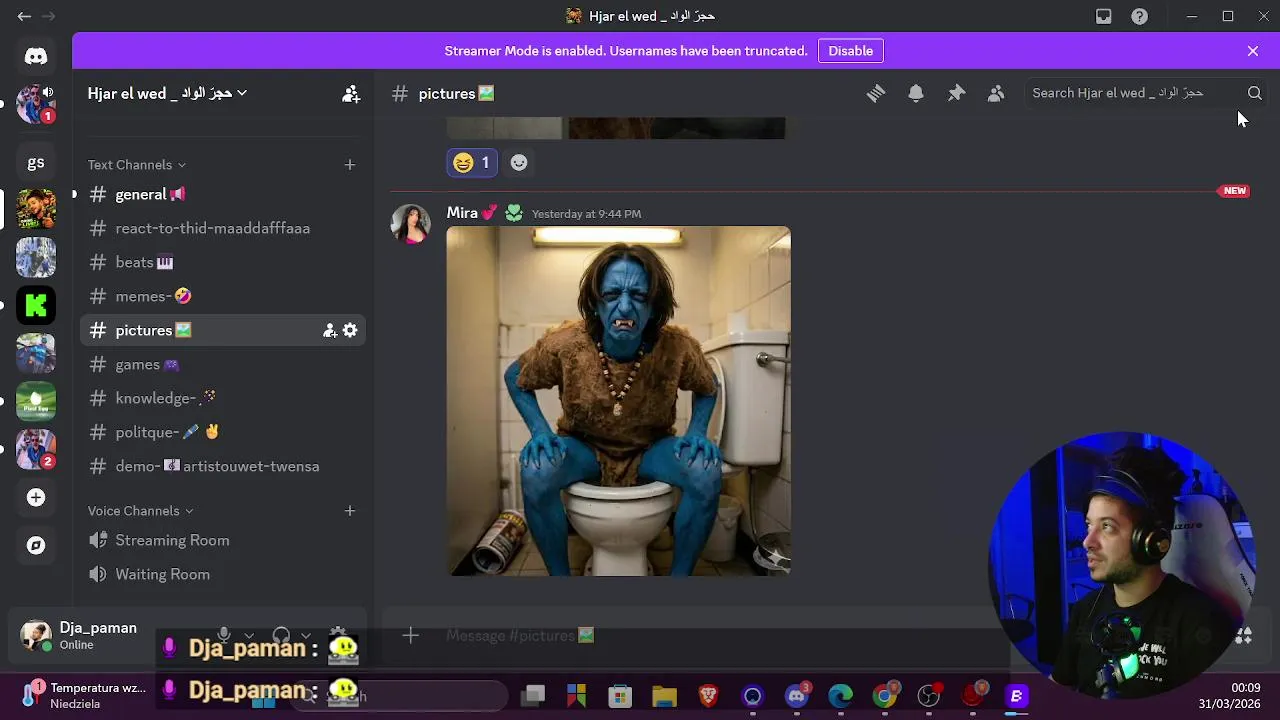Click Mira's username in message
This screenshot has width=1280, height=720.
click(x=462, y=213)
